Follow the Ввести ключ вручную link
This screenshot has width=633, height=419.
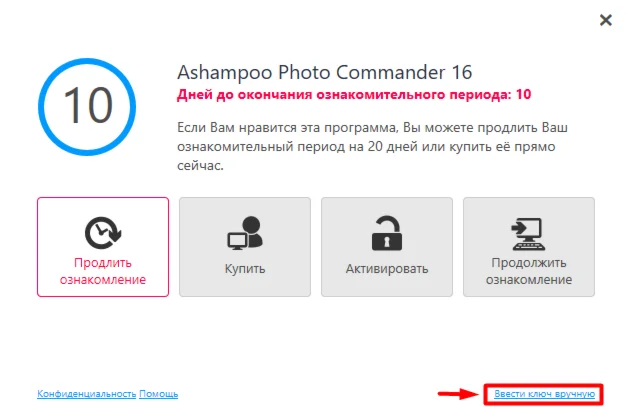[545, 394]
